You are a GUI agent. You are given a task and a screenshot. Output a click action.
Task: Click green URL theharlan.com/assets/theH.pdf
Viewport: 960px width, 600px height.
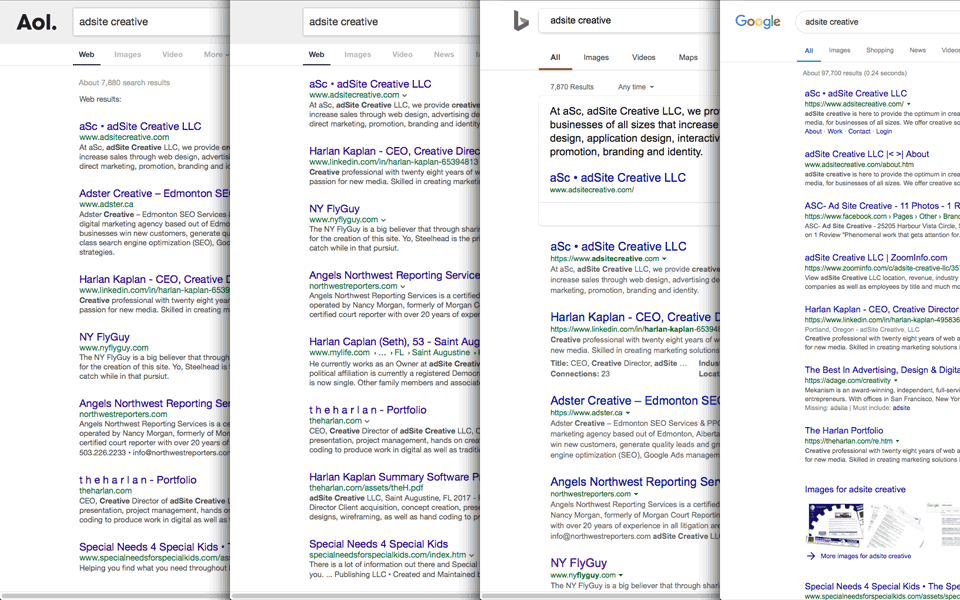coord(366,488)
